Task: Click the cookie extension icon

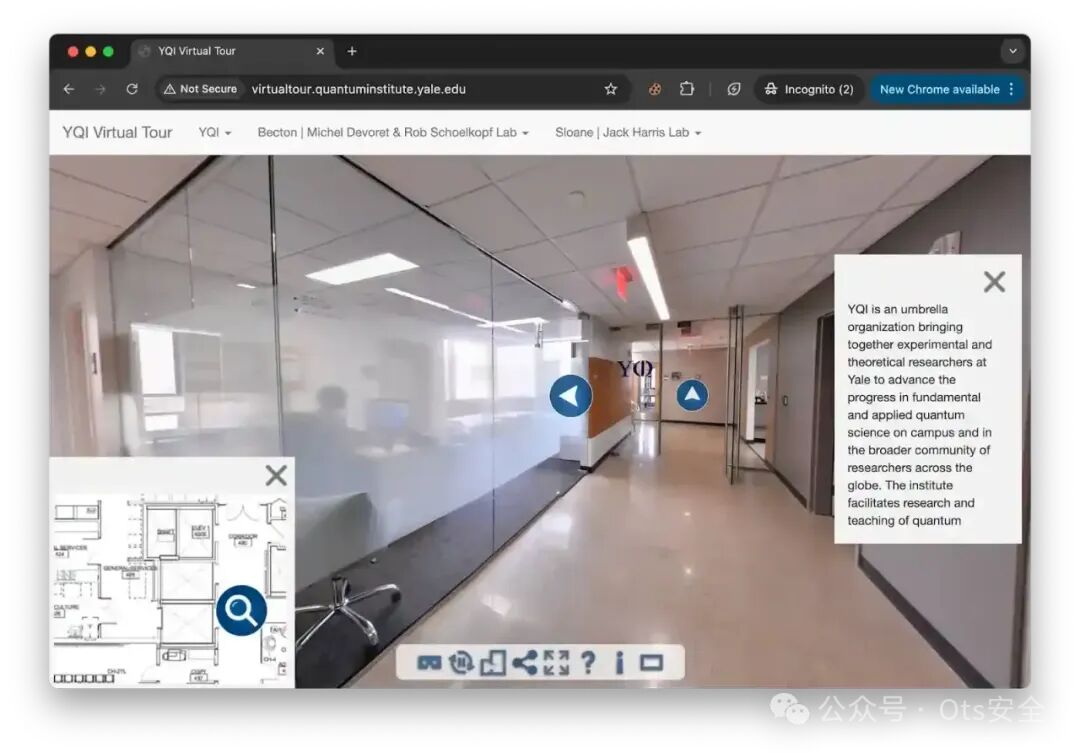Action: pos(654,89)
